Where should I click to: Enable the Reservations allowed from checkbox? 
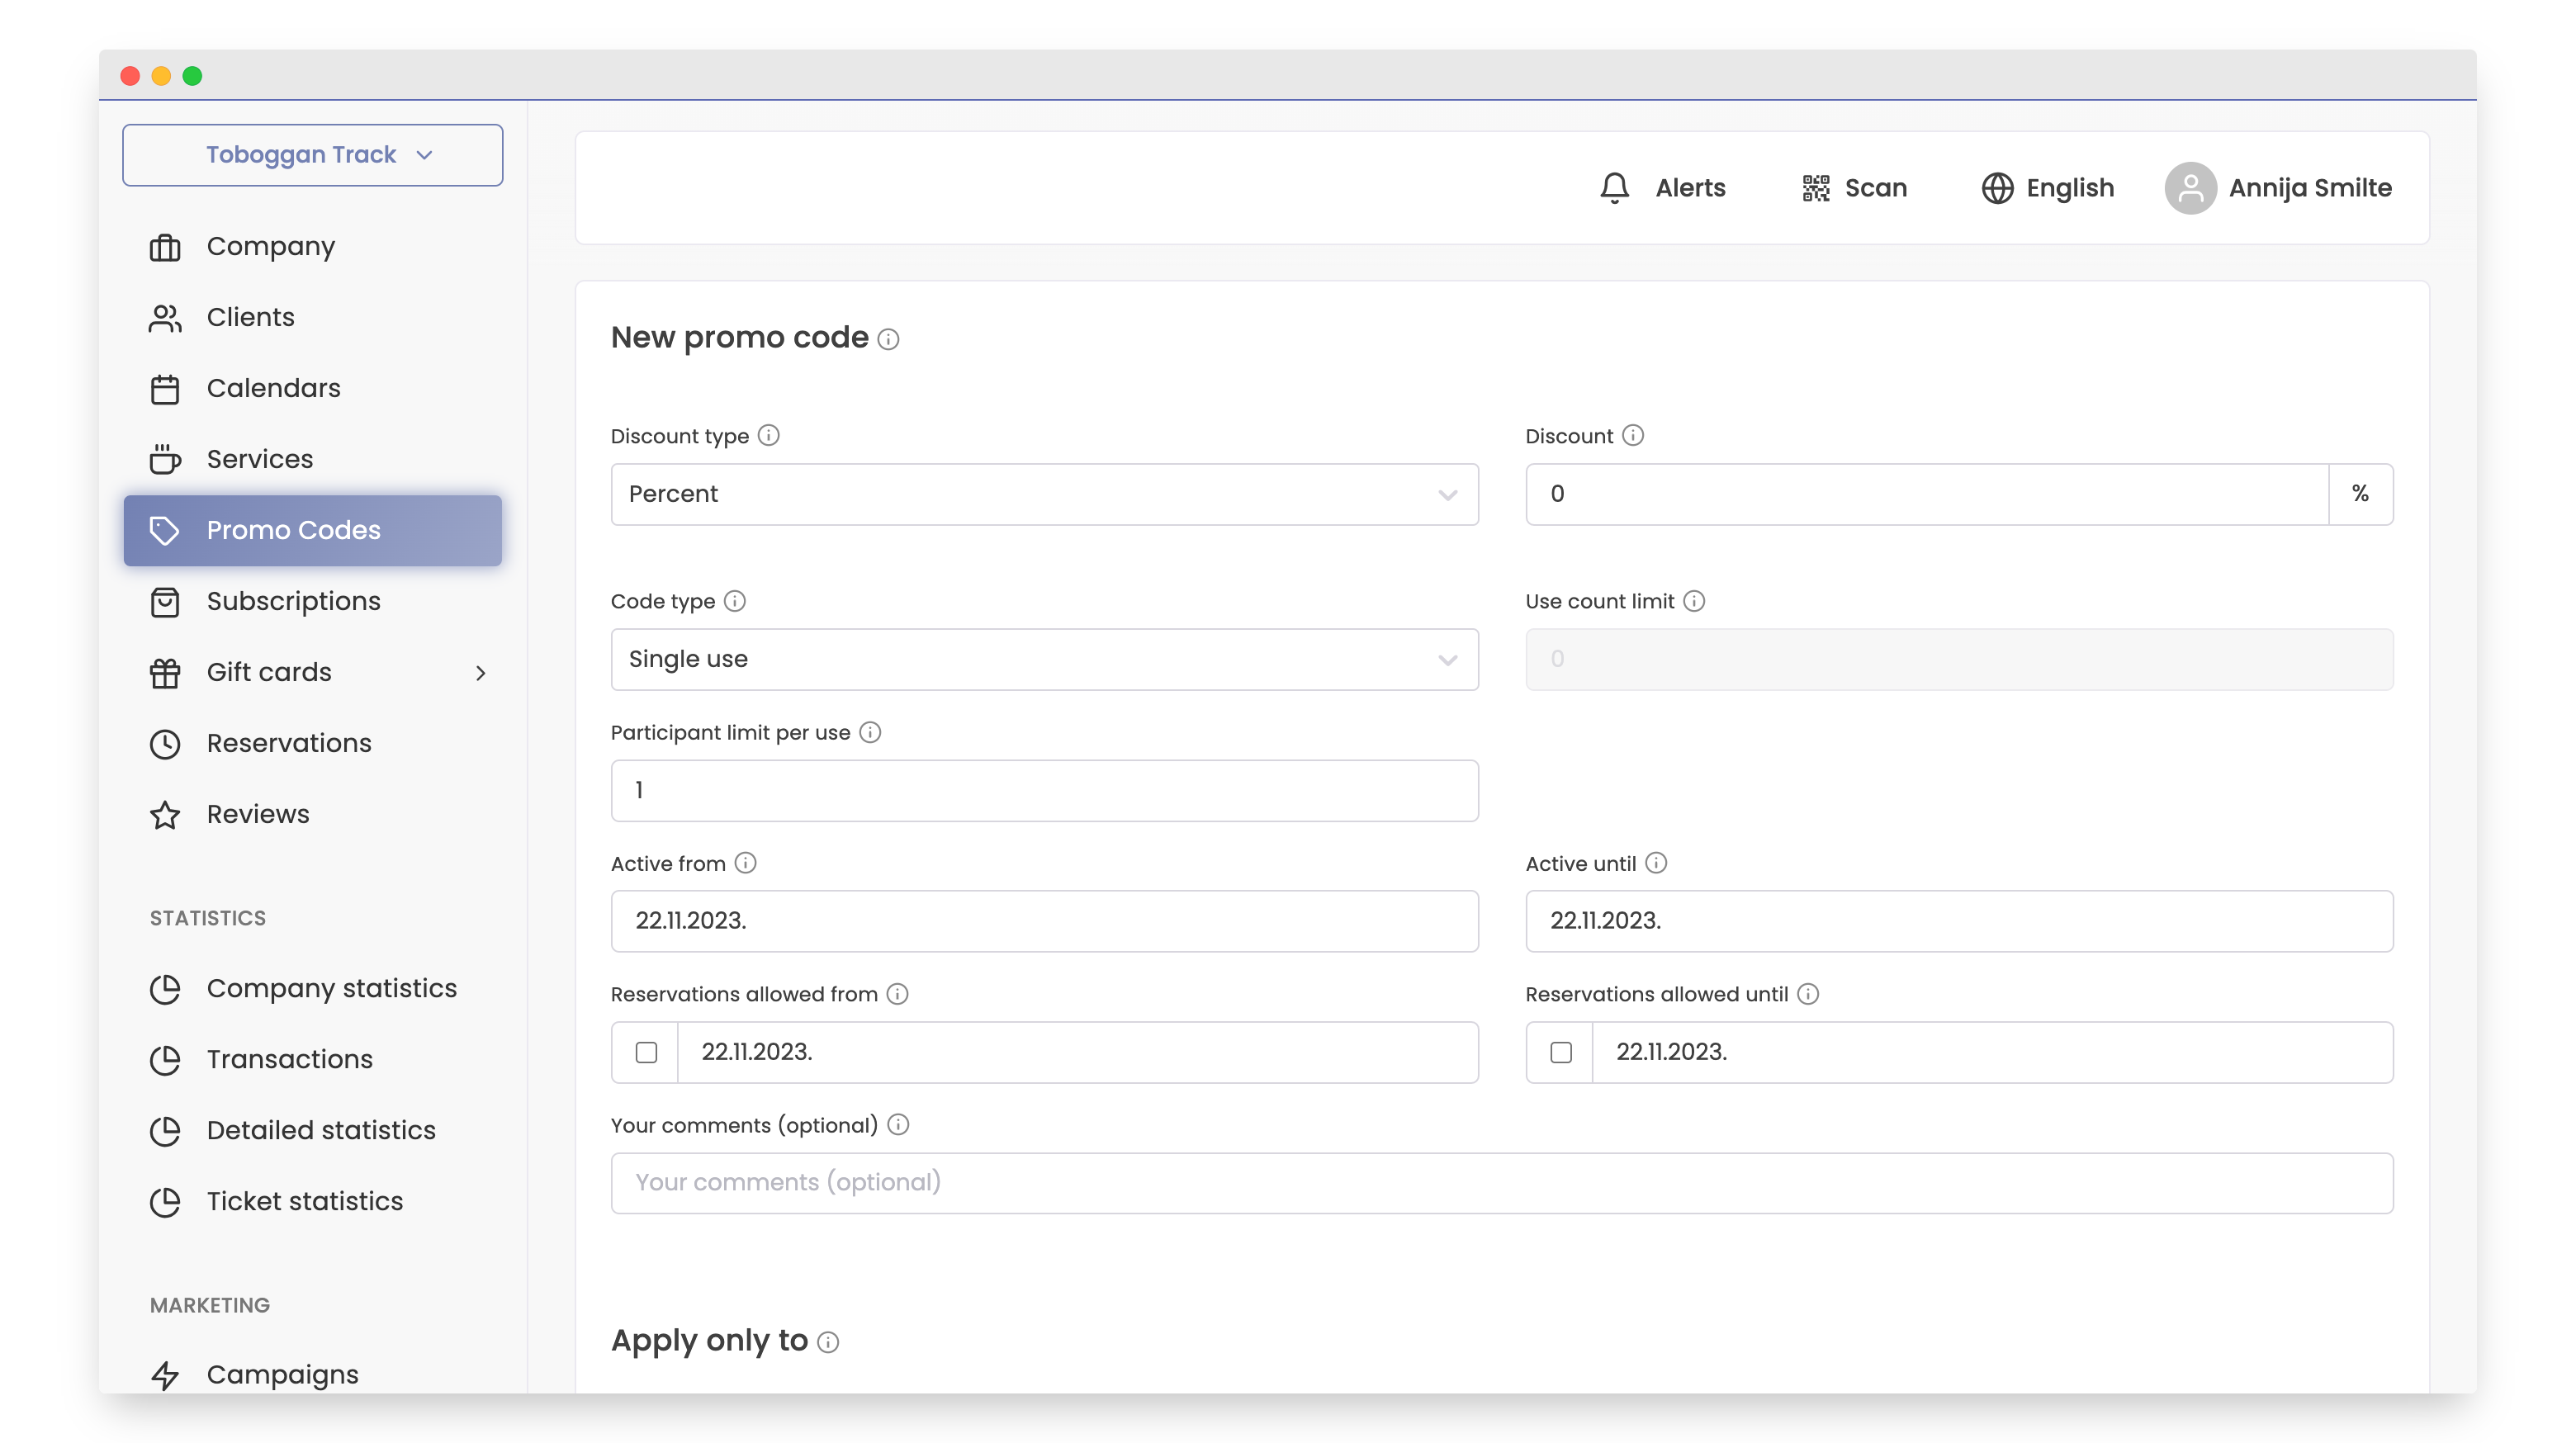pyautogui.click(x=646, y=1052)
